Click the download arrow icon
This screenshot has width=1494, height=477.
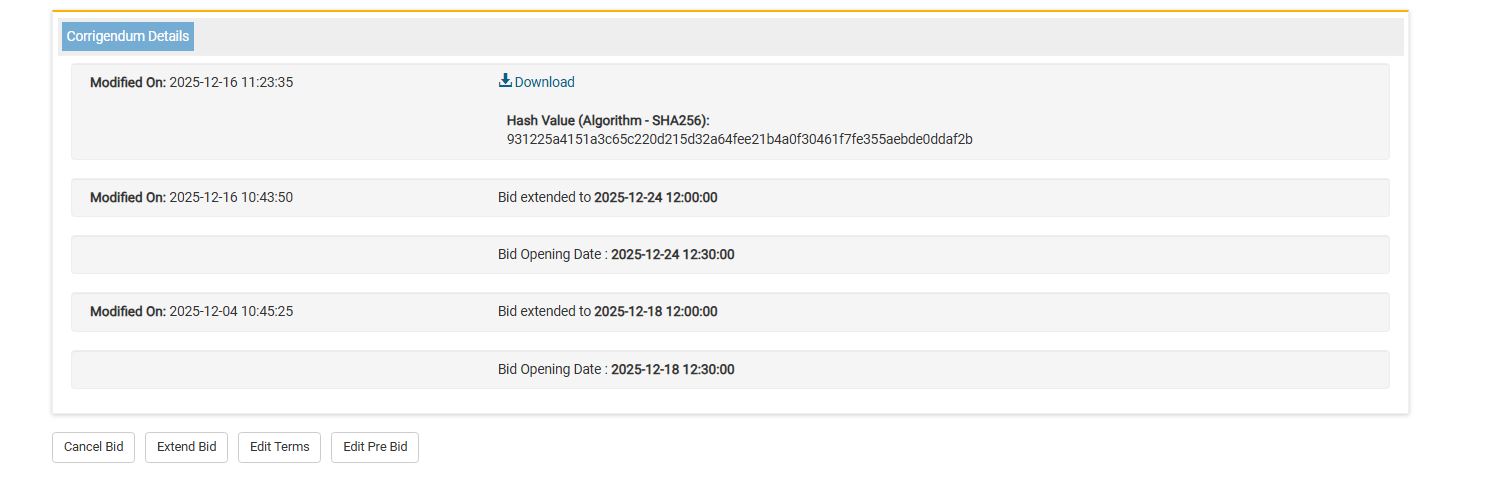505,81
